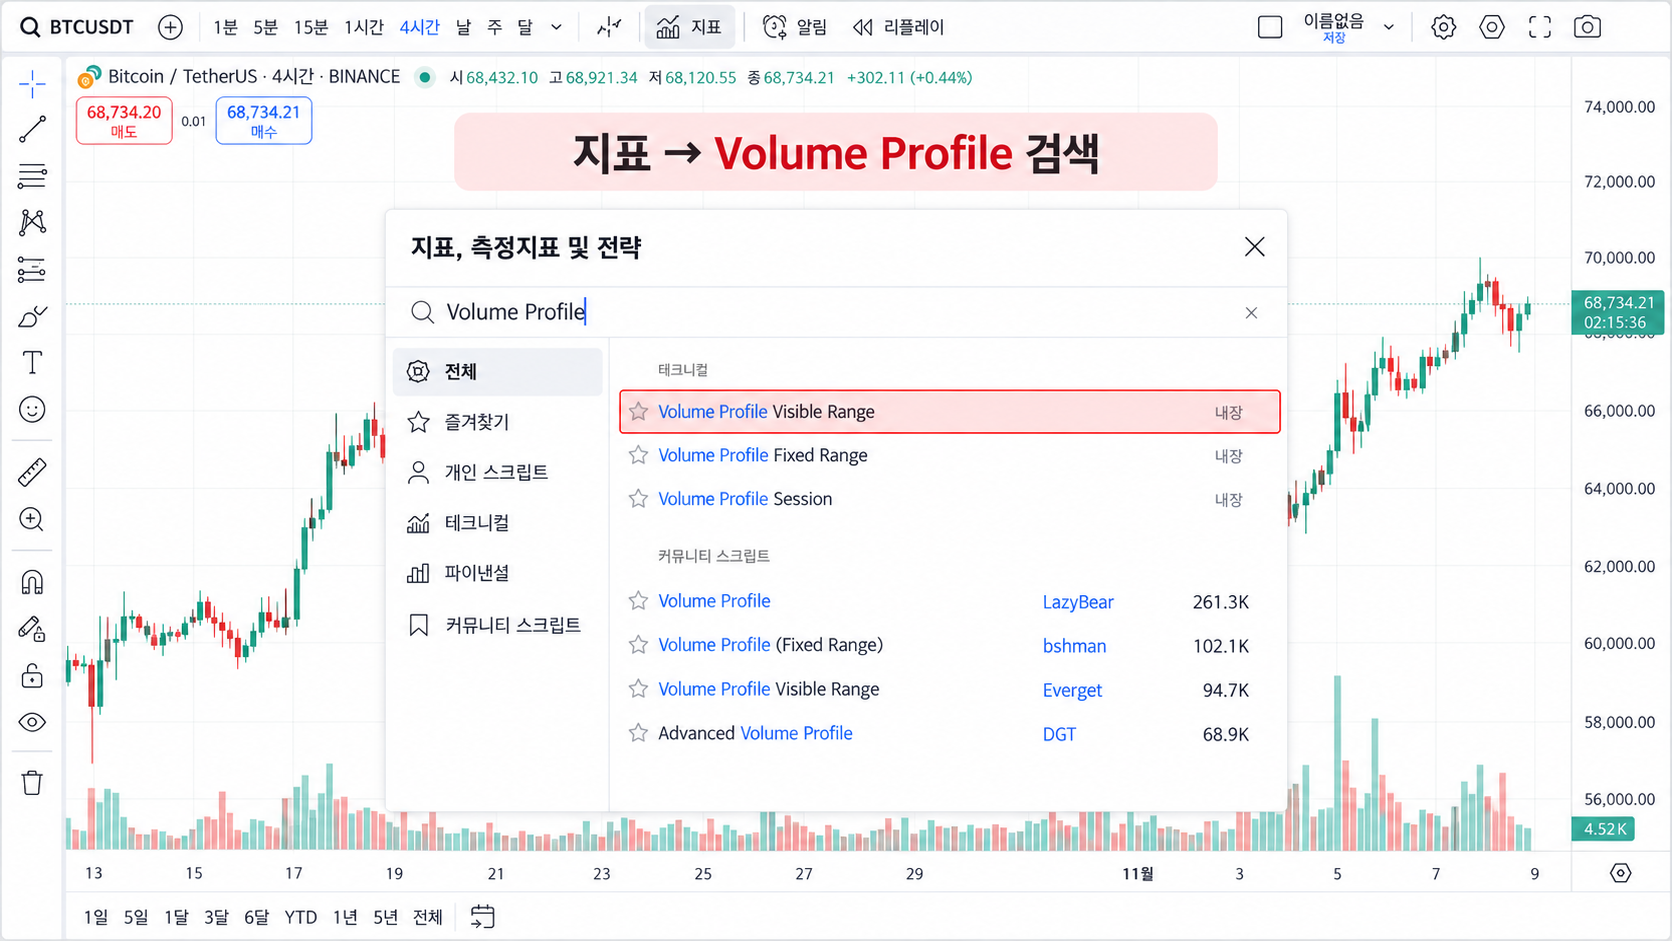Click the layout square icon

[x=1270, y=27]
